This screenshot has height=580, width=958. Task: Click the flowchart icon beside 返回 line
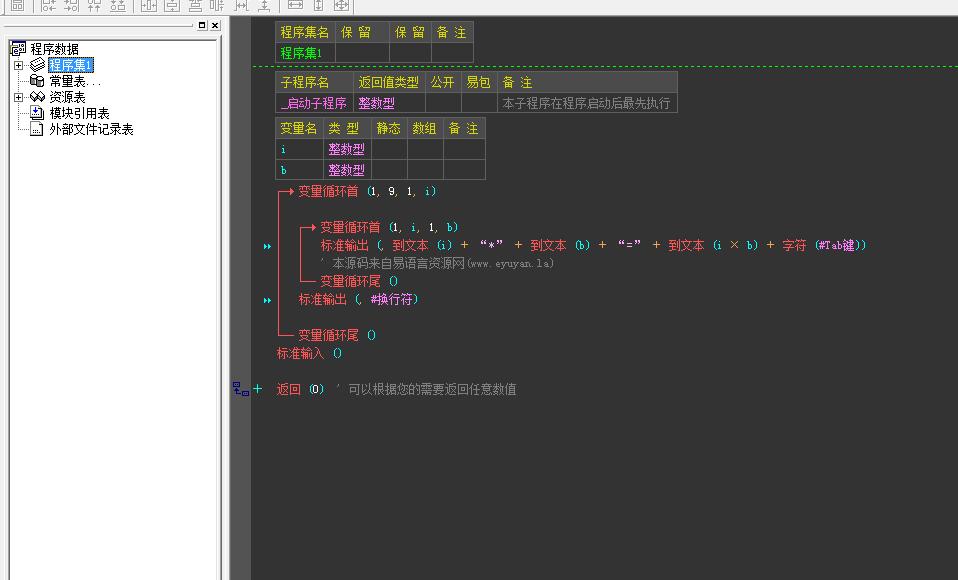(x=241, y=389)
